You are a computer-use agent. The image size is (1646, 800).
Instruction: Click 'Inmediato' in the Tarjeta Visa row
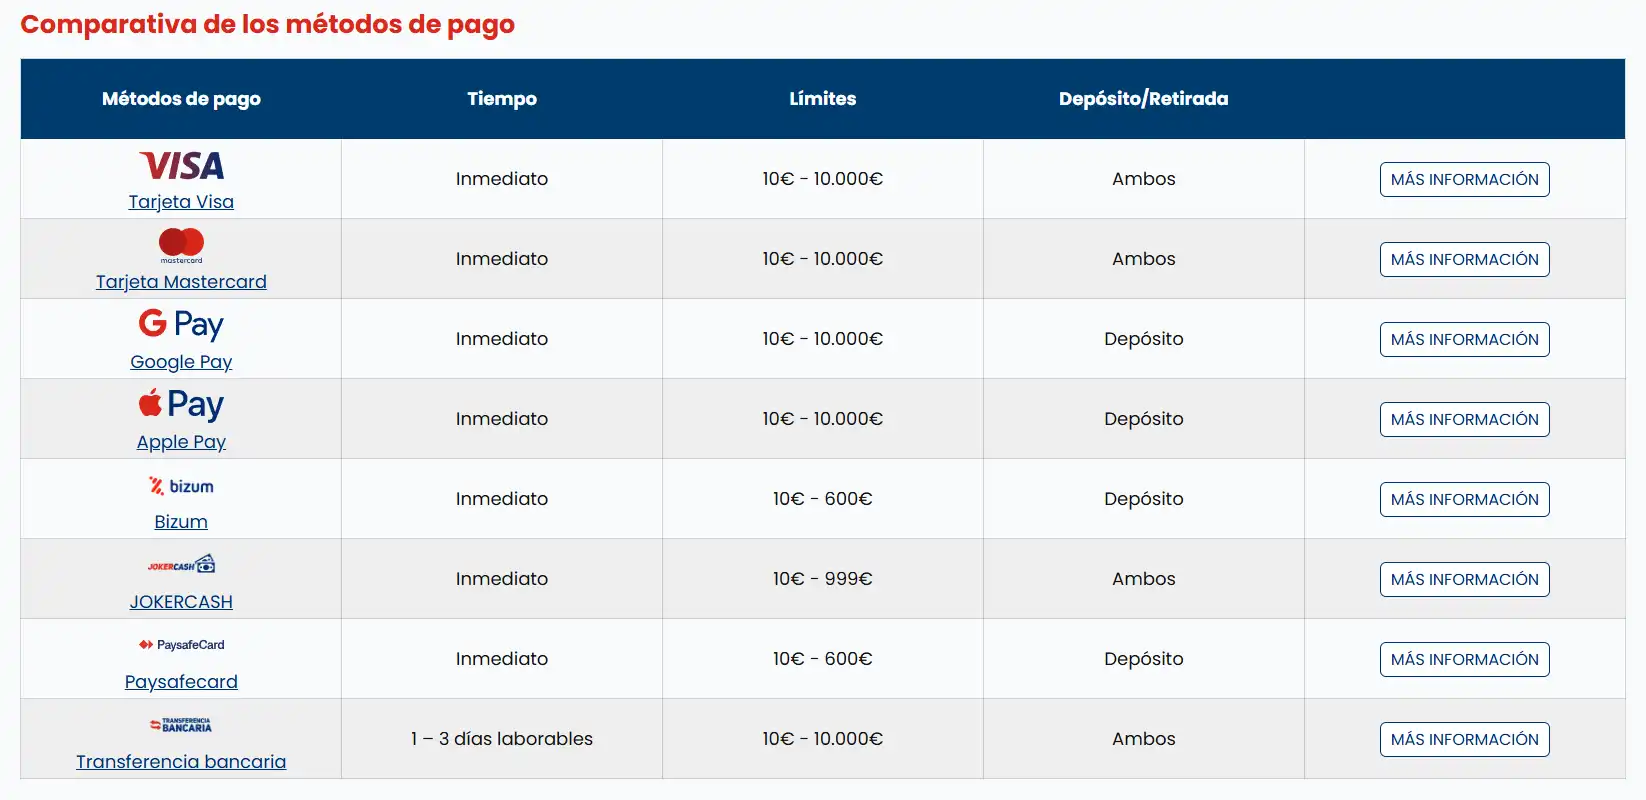(502, 179)
